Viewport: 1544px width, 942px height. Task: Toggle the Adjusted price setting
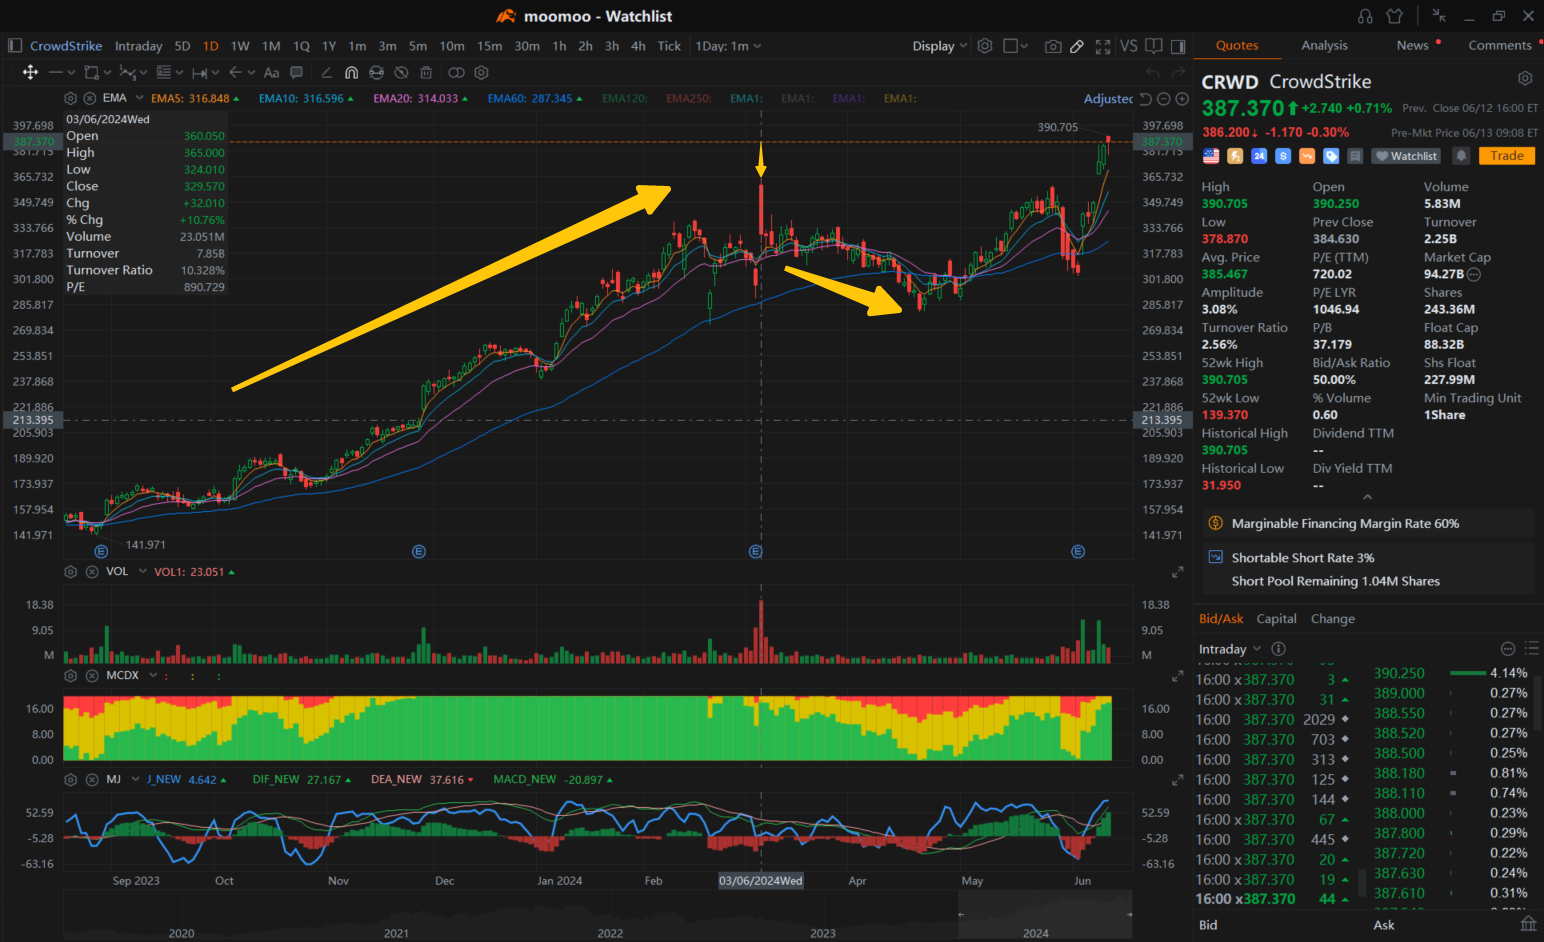tap(1108, 99)
